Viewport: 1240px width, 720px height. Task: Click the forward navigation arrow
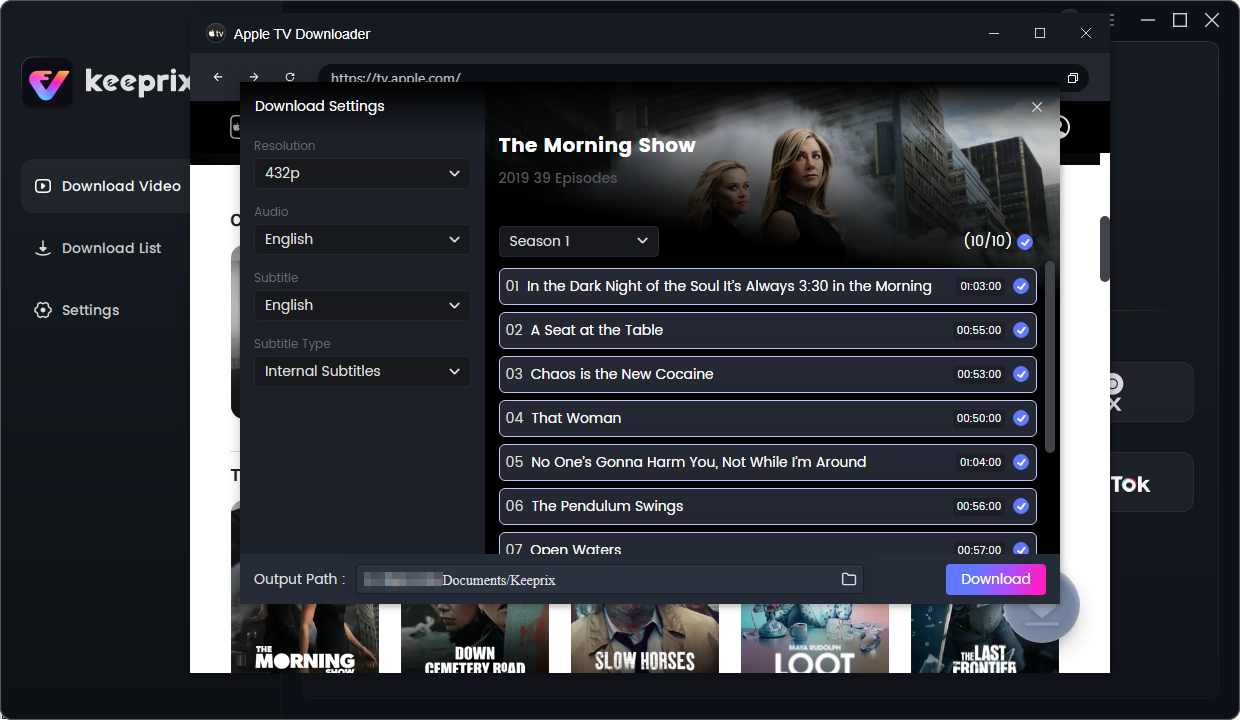point(253,77)
